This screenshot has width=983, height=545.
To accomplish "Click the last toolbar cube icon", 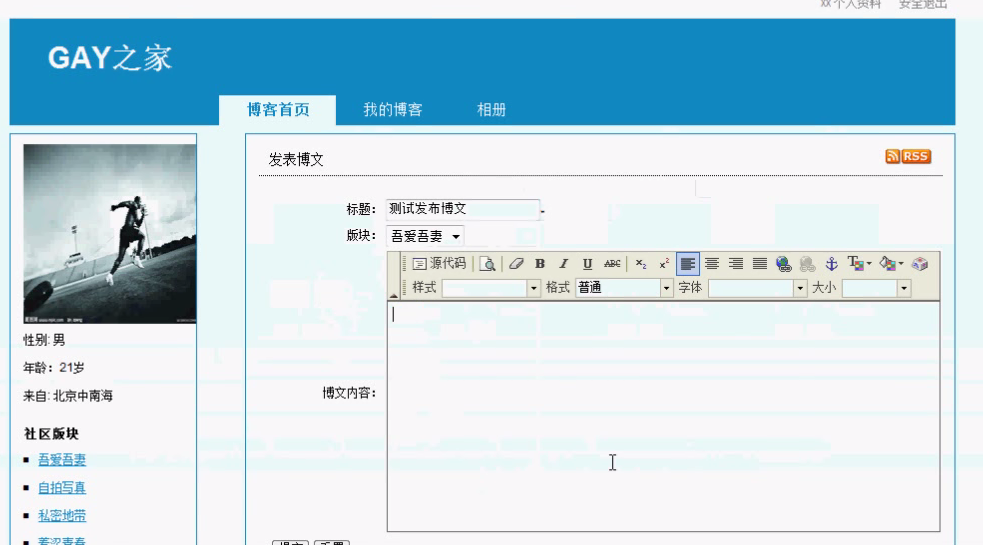I will [x=920, y=263].
